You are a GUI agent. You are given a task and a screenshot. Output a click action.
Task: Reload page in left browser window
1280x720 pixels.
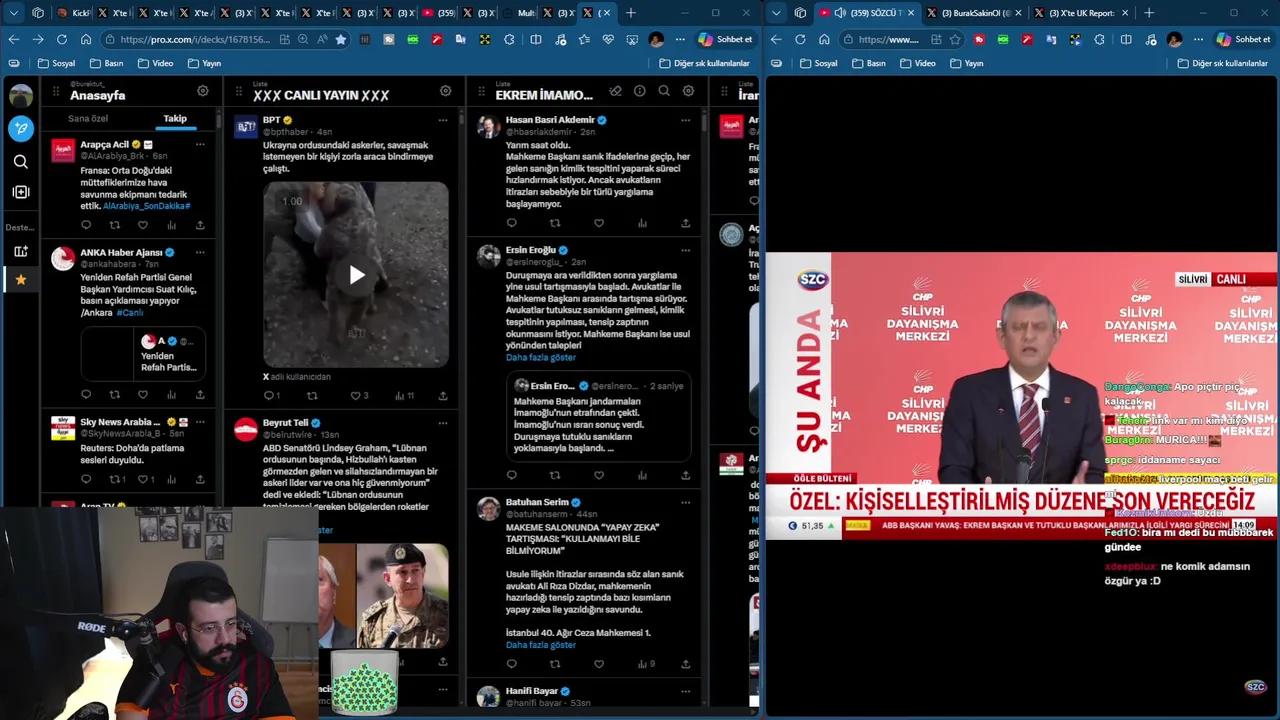point(62,39)
